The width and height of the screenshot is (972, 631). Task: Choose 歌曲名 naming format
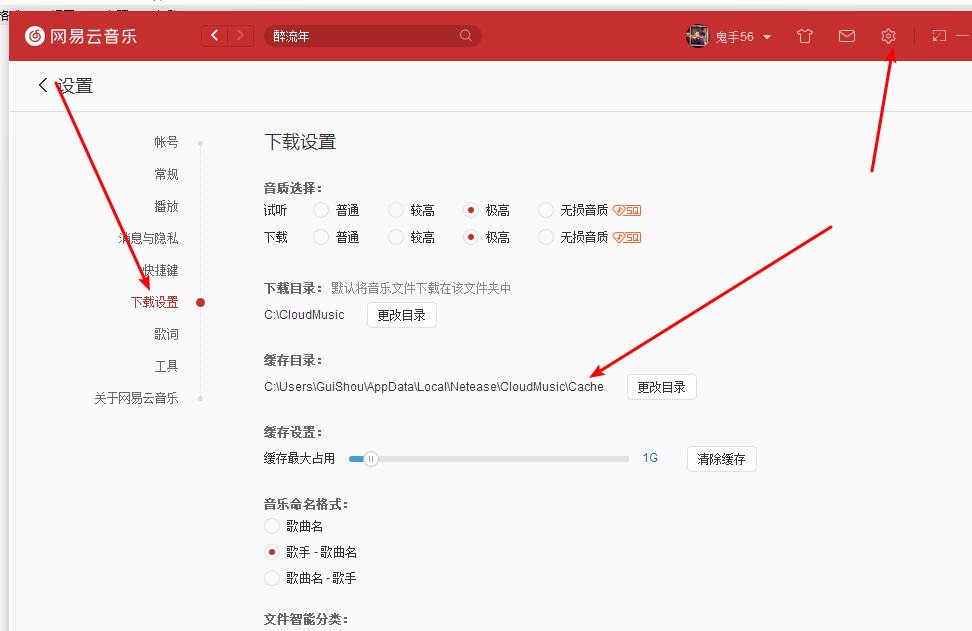272,526
